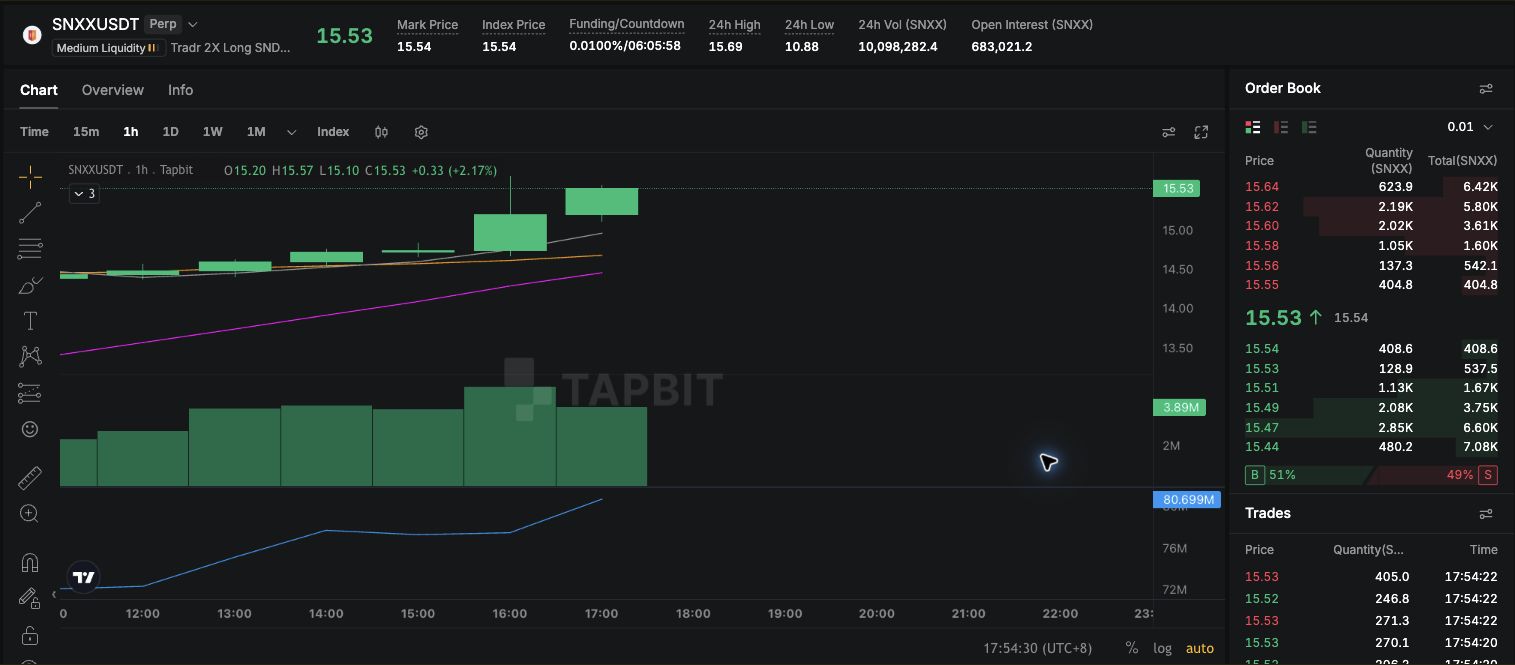This screenshot has height=665, width=1515.
Task: Open the chart patterns tool
Action: tap(30, 356)
